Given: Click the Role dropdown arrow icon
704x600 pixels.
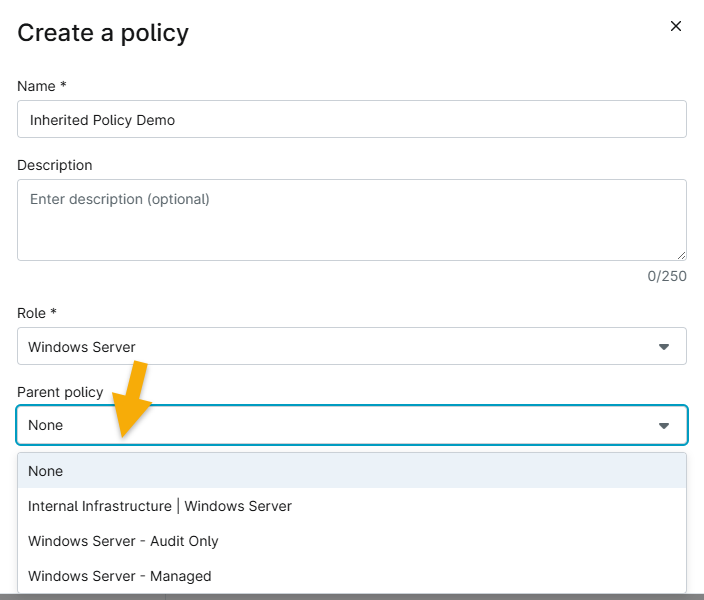Looking at the screenshot, I should pos(664,347).
